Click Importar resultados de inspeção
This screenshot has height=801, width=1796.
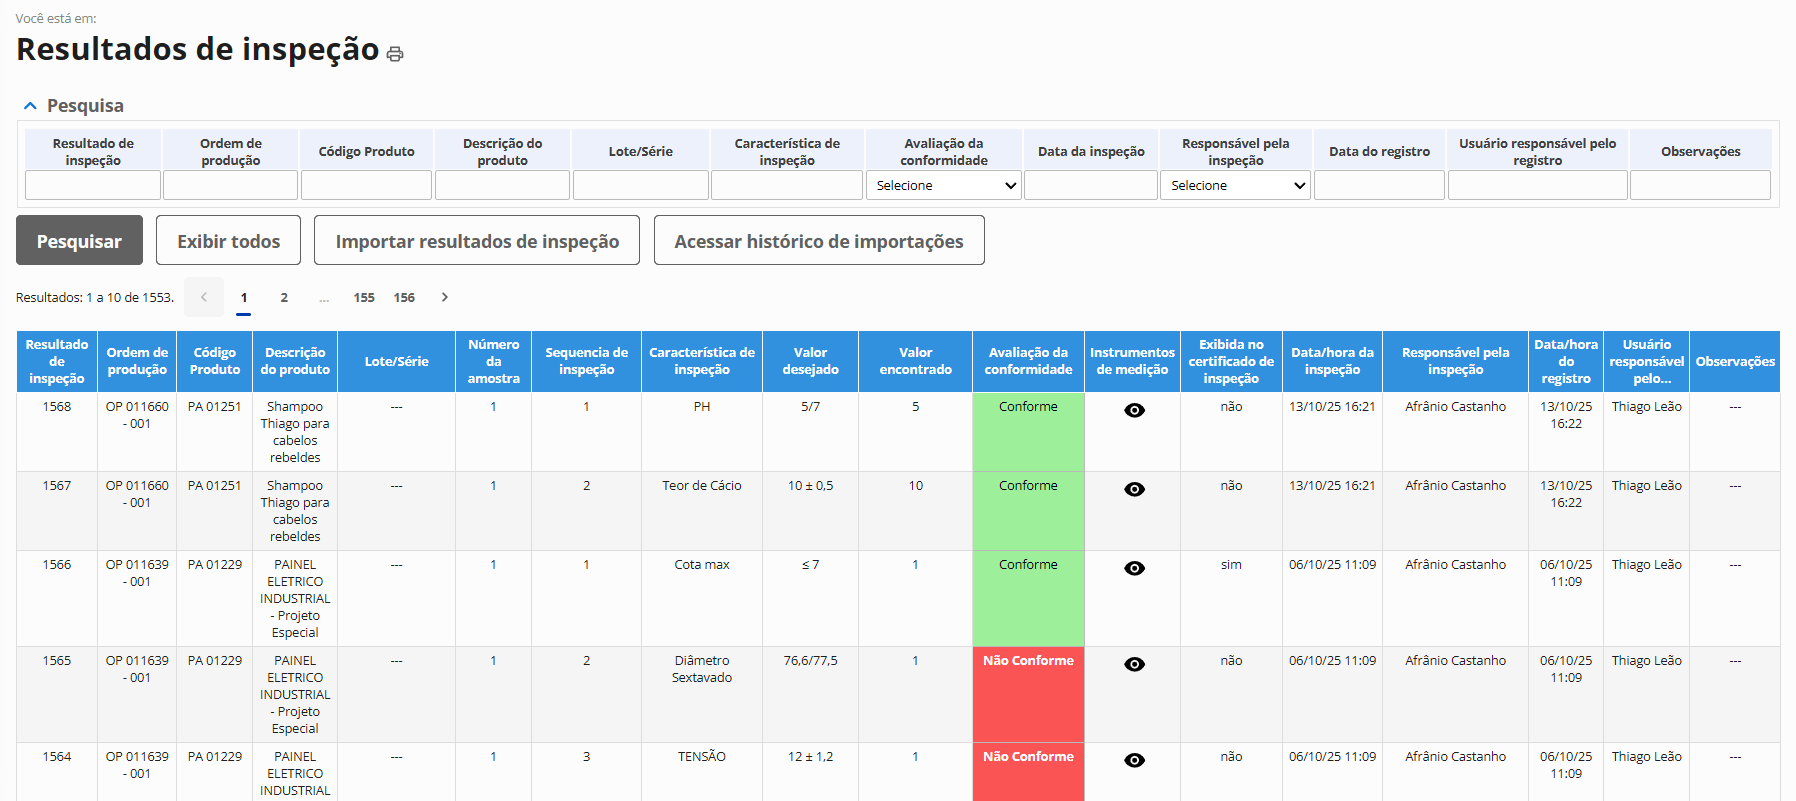pos(477,241)
